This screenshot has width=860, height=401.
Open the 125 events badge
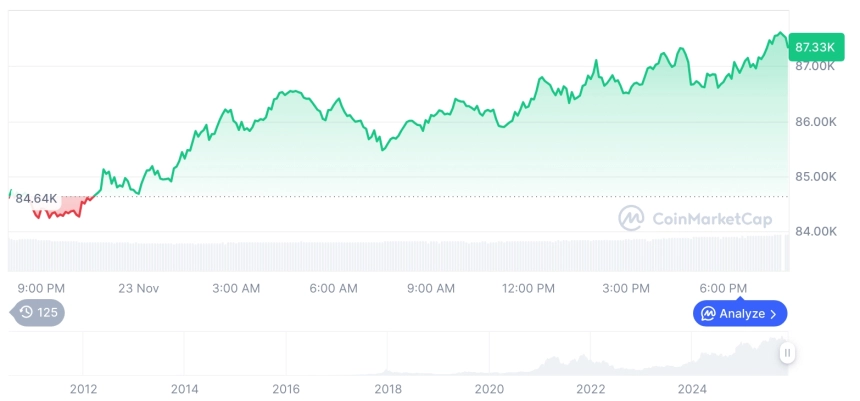point(39,313)
